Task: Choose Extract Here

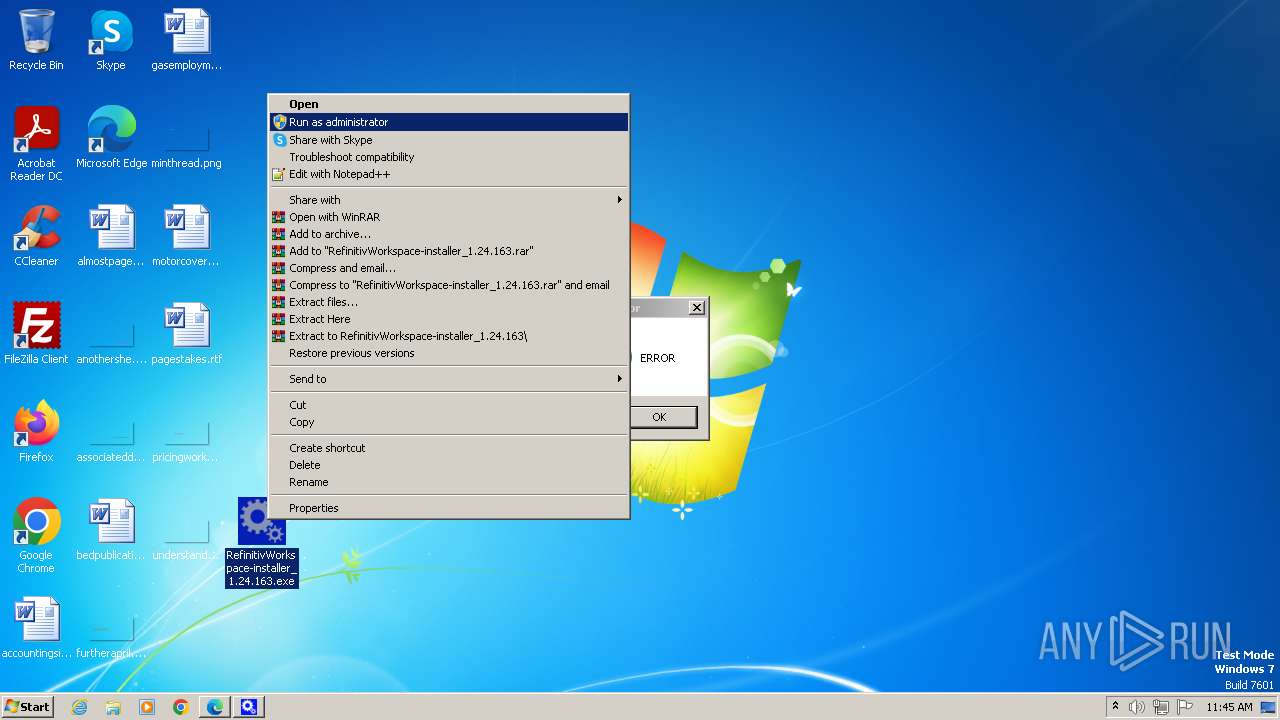Action: pyautogui.click(x=449, y=319)
